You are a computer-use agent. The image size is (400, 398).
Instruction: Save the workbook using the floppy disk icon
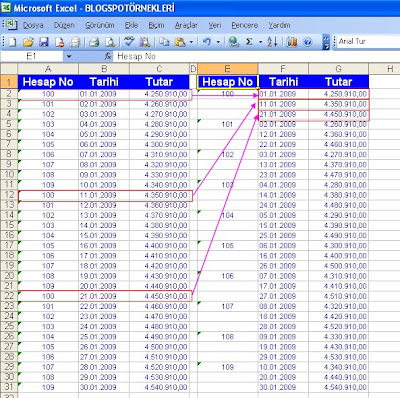click(44, 42)
